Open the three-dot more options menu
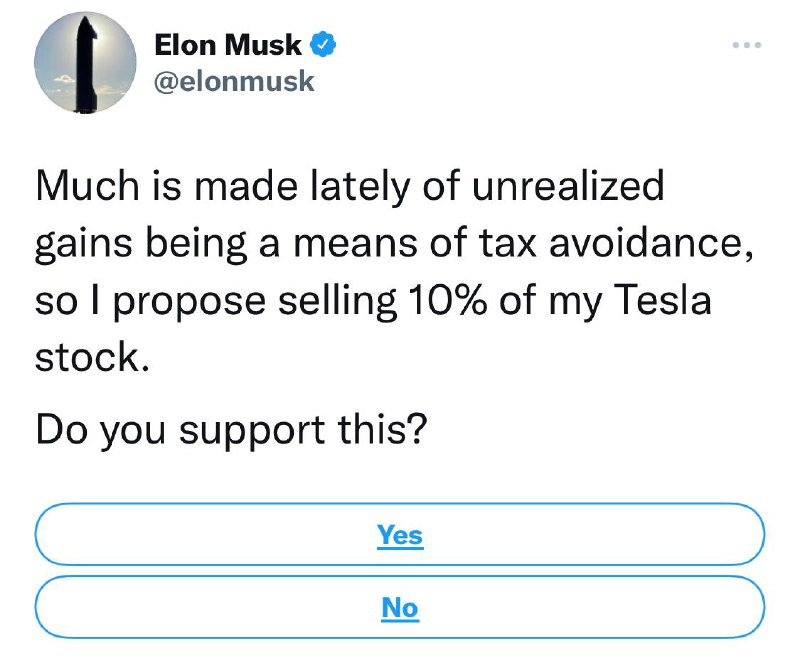The height and width of the screenshot is (658, 800). click(746, 45)
